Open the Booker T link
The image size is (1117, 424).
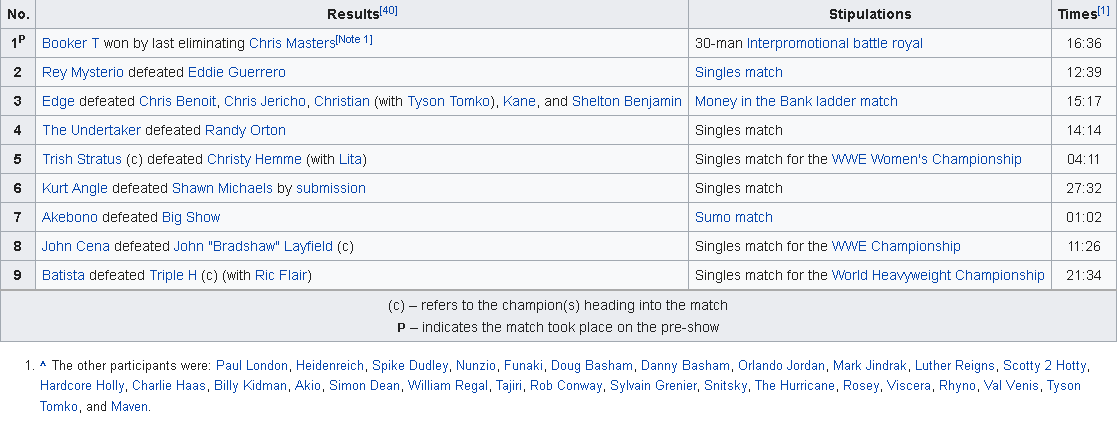(71, 43)
